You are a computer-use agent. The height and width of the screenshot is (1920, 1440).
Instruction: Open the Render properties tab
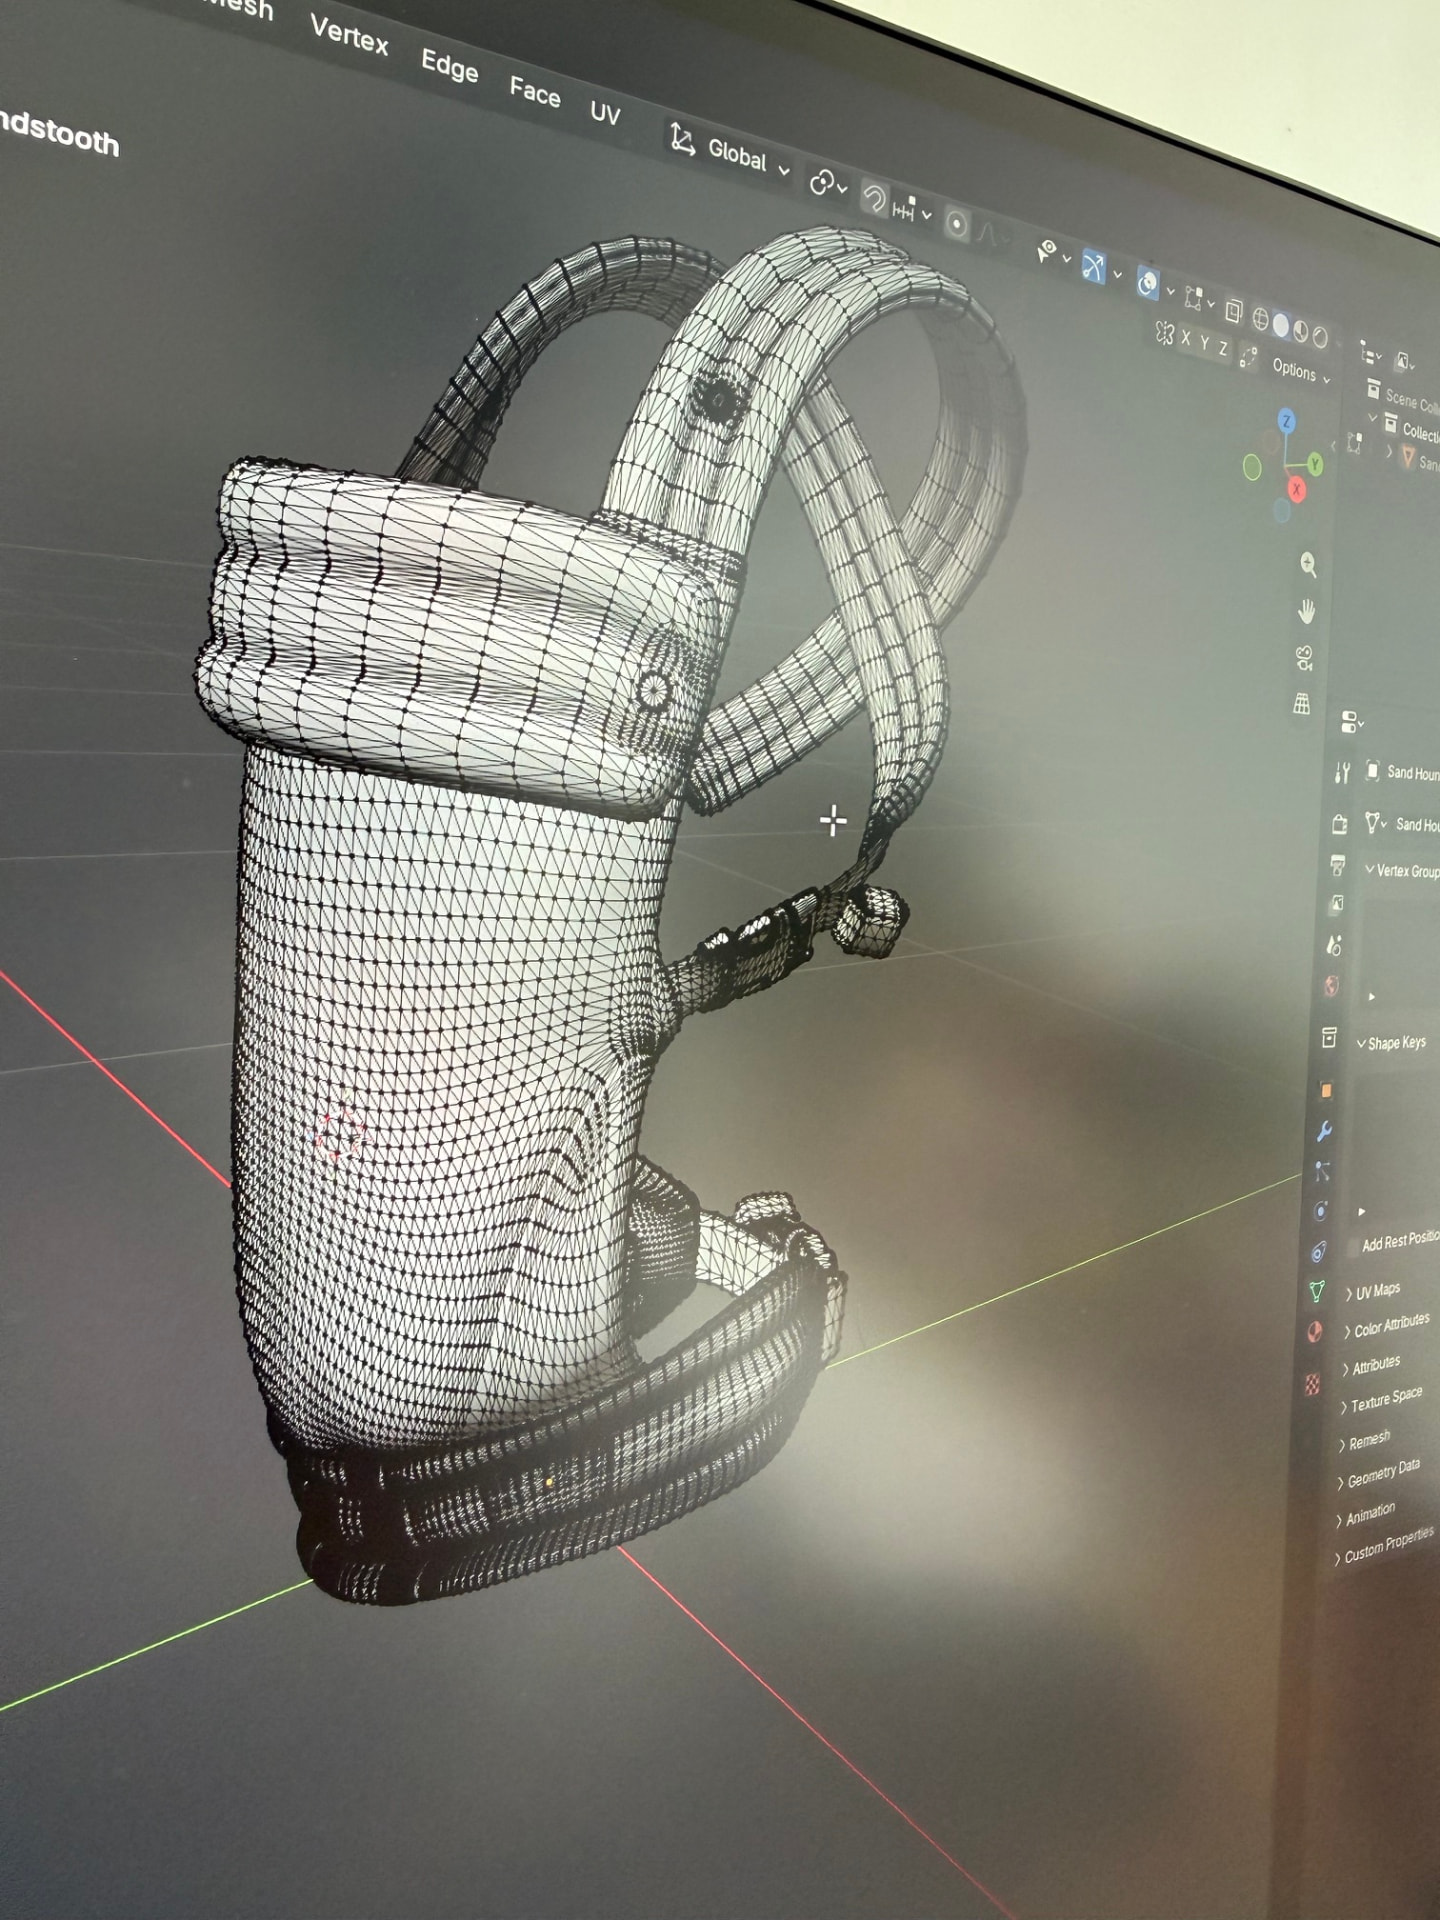click(x=1340, y=824)
